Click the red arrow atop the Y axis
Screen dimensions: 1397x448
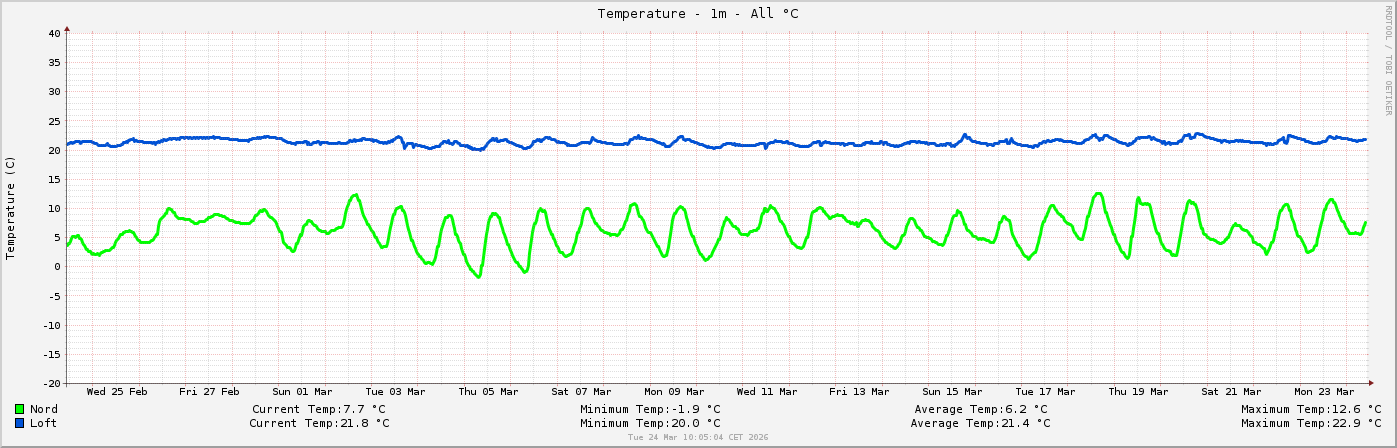click(67, 29)
